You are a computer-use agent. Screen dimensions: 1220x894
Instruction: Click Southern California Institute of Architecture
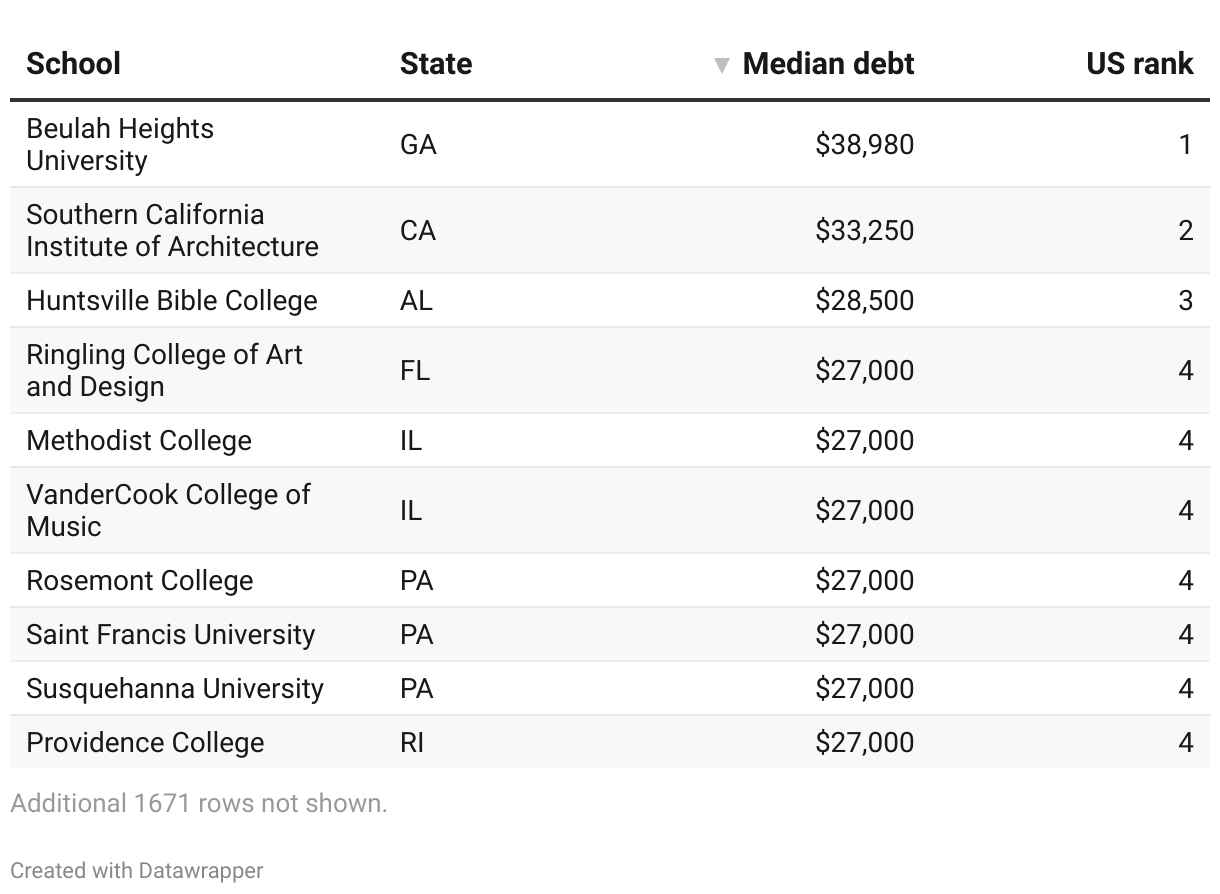172,231
